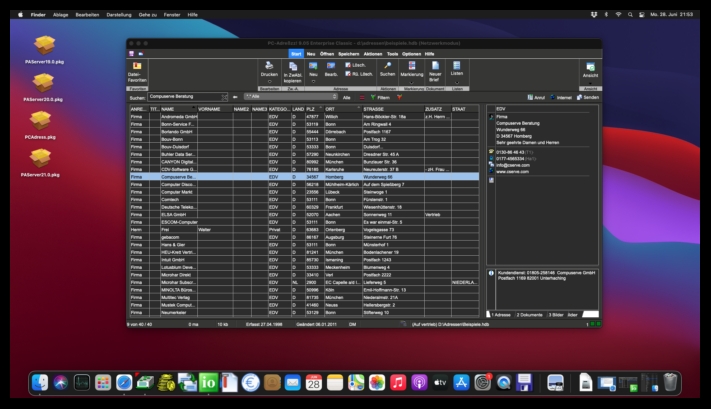Click the purple quick-access toolbar icon

click(x=131, y=54)
